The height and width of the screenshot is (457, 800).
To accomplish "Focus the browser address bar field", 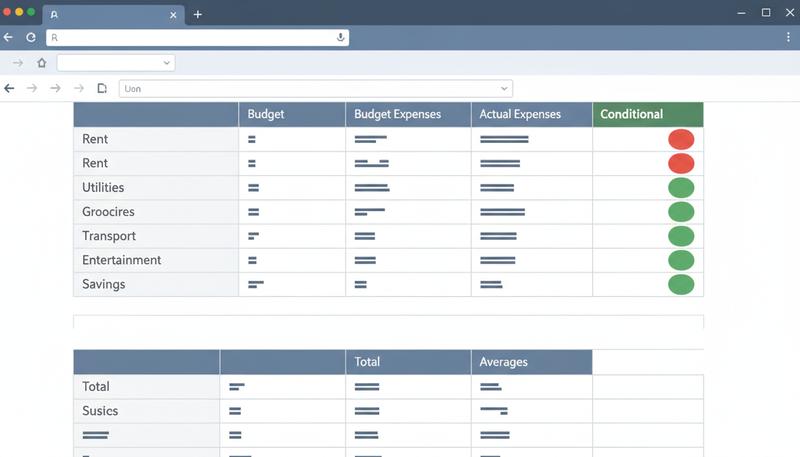I will [x=197, y=37].
